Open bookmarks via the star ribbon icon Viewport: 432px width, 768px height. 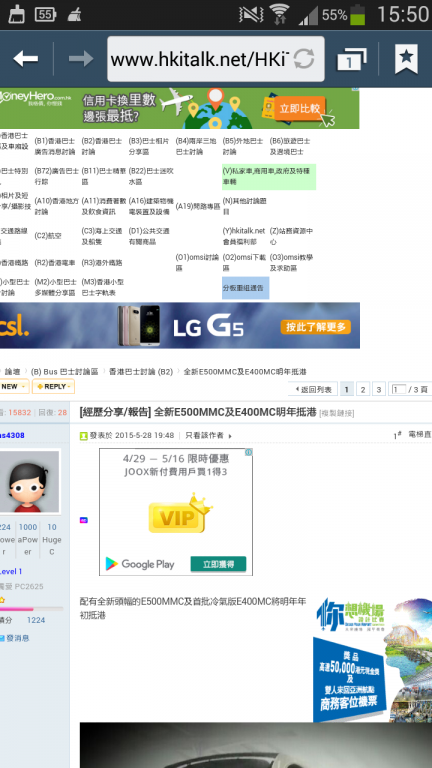tap(406, 59)
